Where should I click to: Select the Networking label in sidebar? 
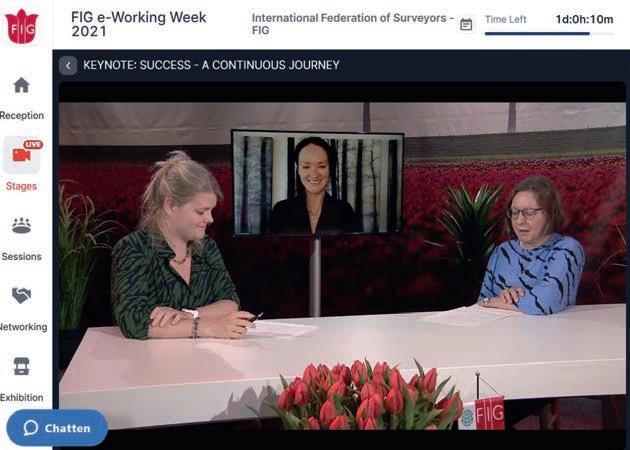[x=23, y=327]
